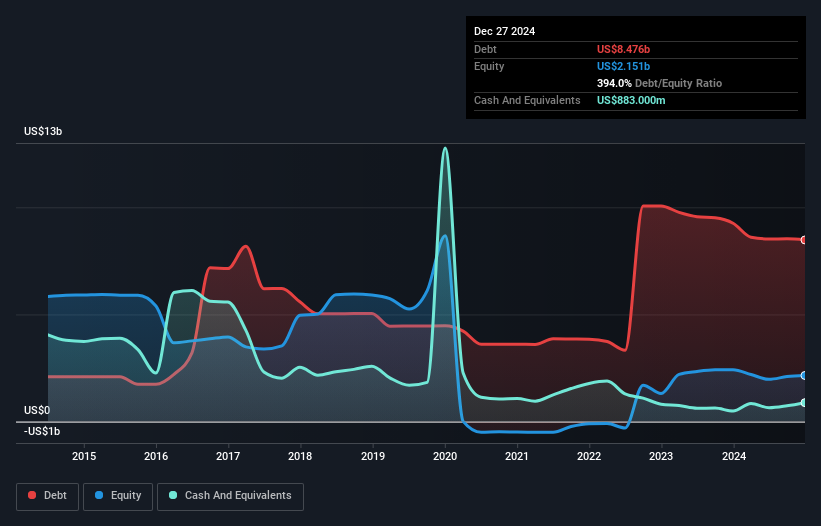The width and height of the screenshot is (821, 526).
Task: Click the Debt label in tooltip
Action: coord(485,49)
